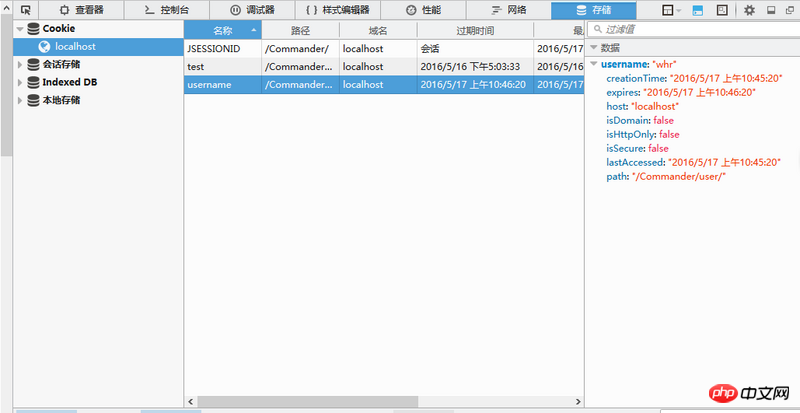Open toolbox settings gear
Viewport: 800px width, 413px height.
coord(749,10)
